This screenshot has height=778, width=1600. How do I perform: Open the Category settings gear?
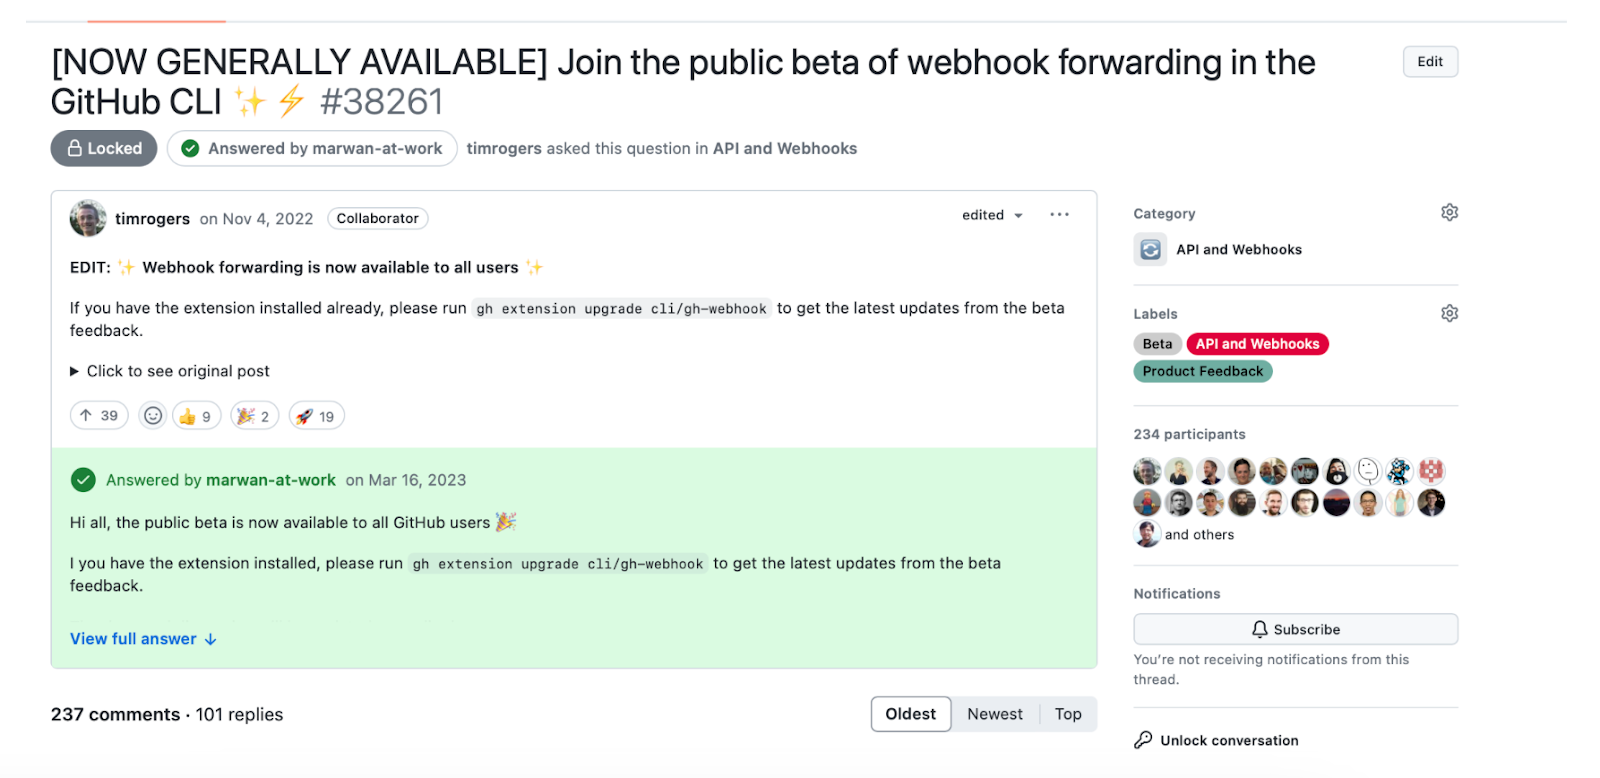1449,212
